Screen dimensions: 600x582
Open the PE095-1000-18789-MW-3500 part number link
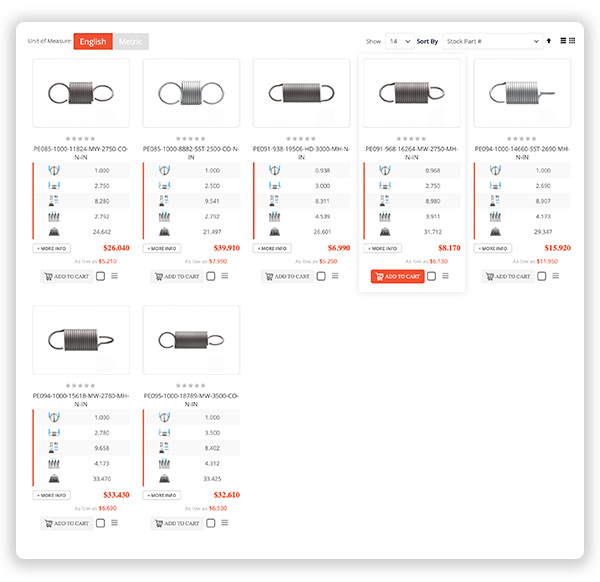[x=191, y=398]
